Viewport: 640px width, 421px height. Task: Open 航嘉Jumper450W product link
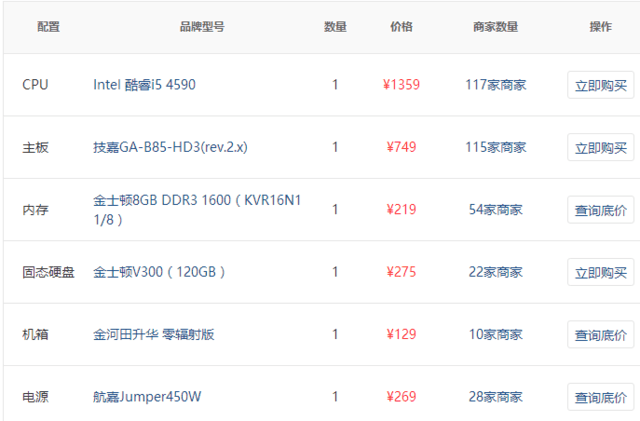[x=147, y=397]
